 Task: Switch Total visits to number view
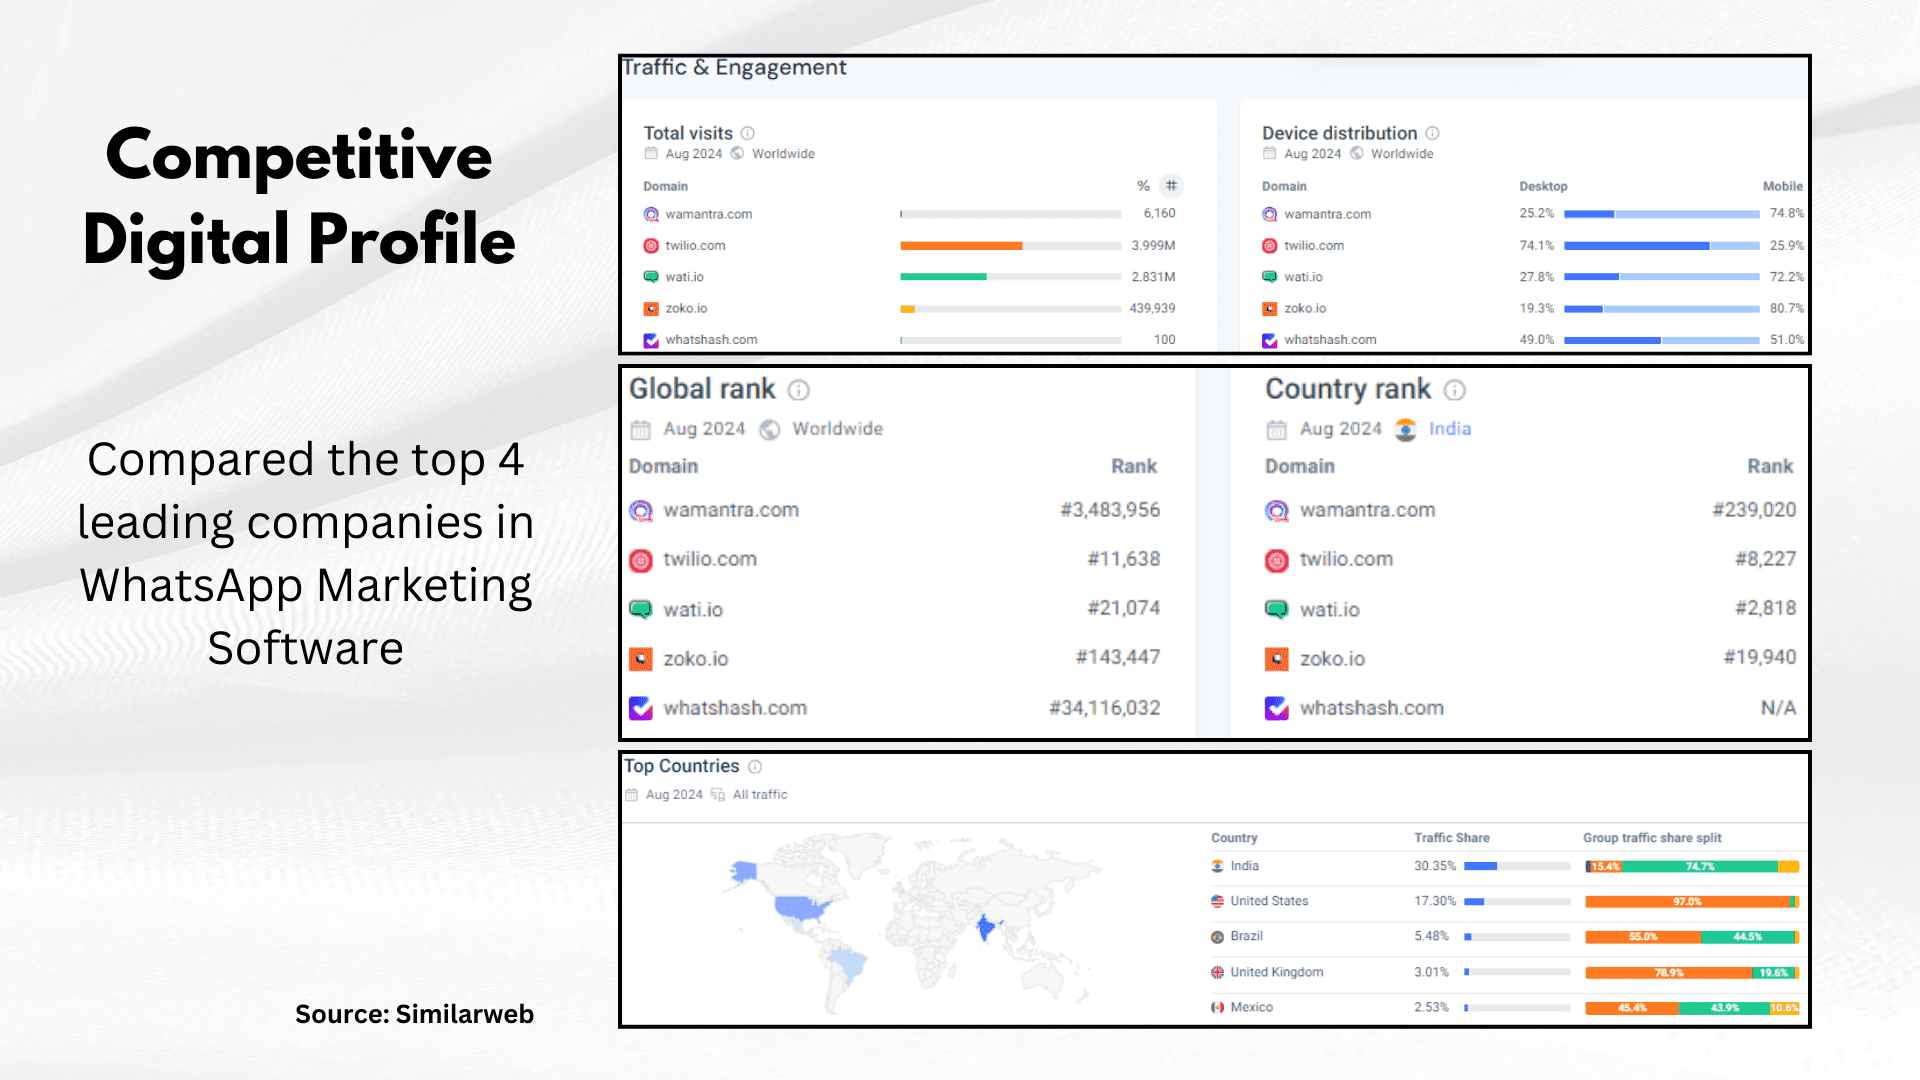click(x=1171, y=186)
